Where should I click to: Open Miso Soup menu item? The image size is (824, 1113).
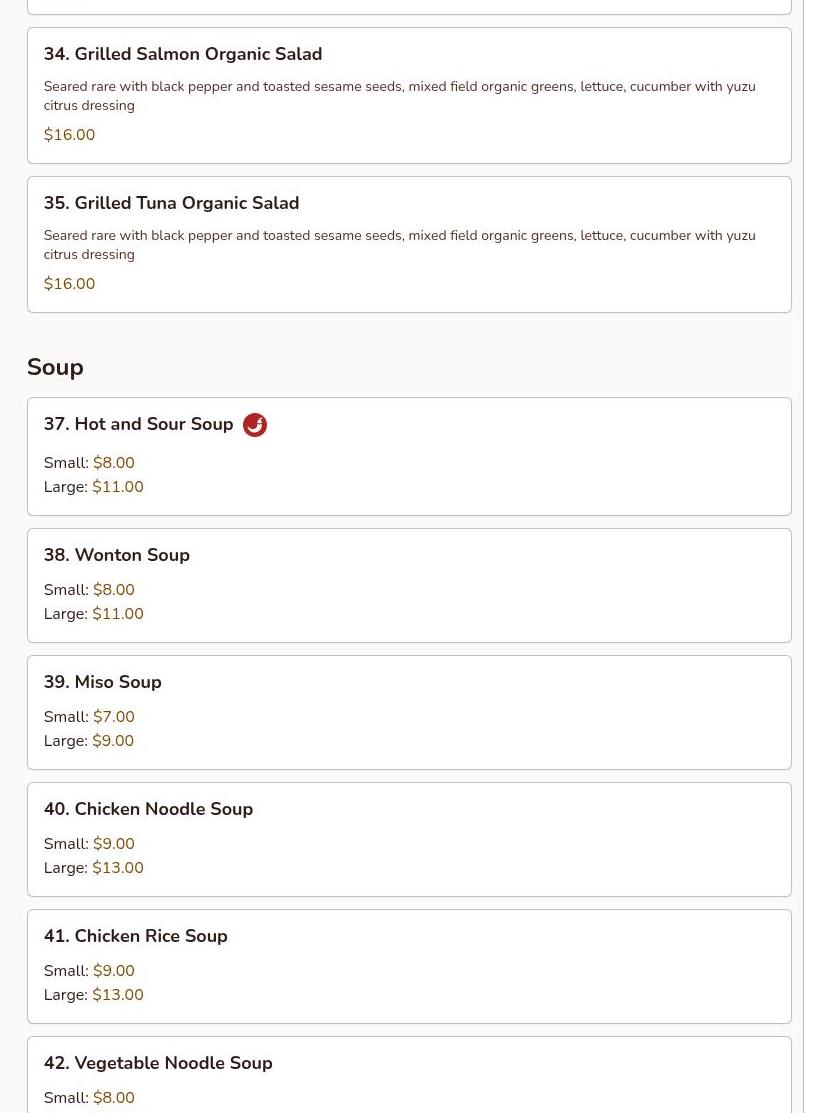(x=103, y=682)
